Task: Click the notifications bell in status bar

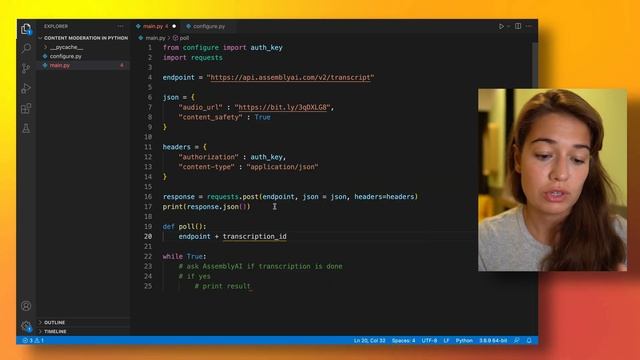Action: click(x=529, y=340)
